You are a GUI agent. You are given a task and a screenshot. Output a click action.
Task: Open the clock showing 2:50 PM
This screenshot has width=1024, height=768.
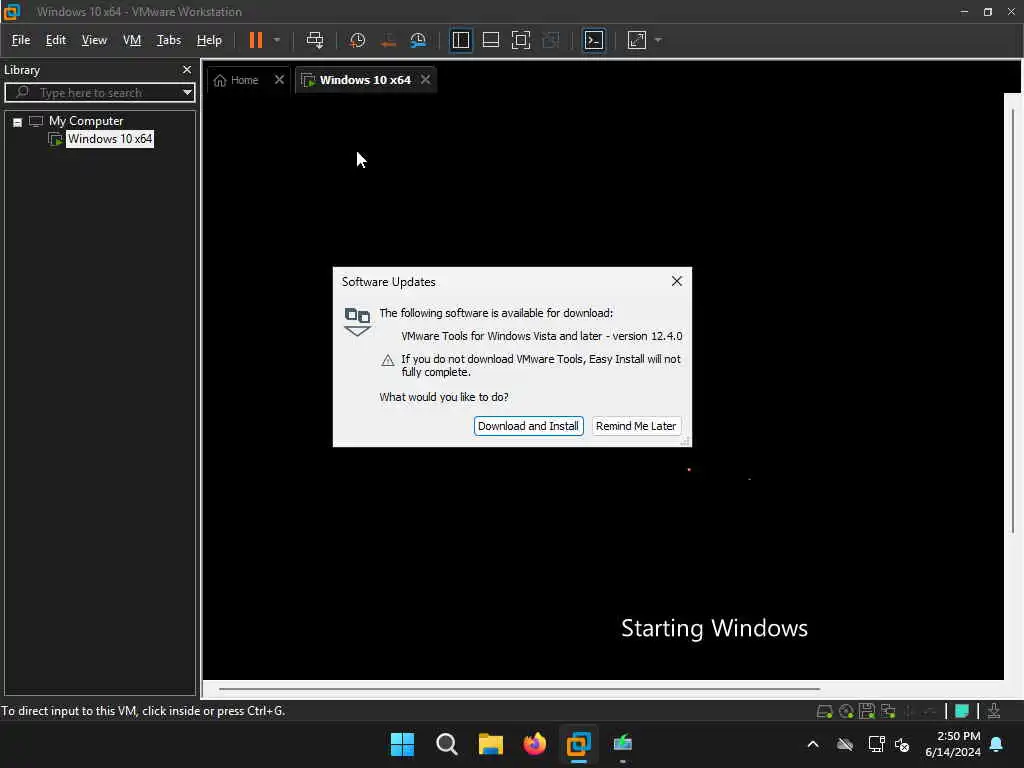[x=953, y=744]
